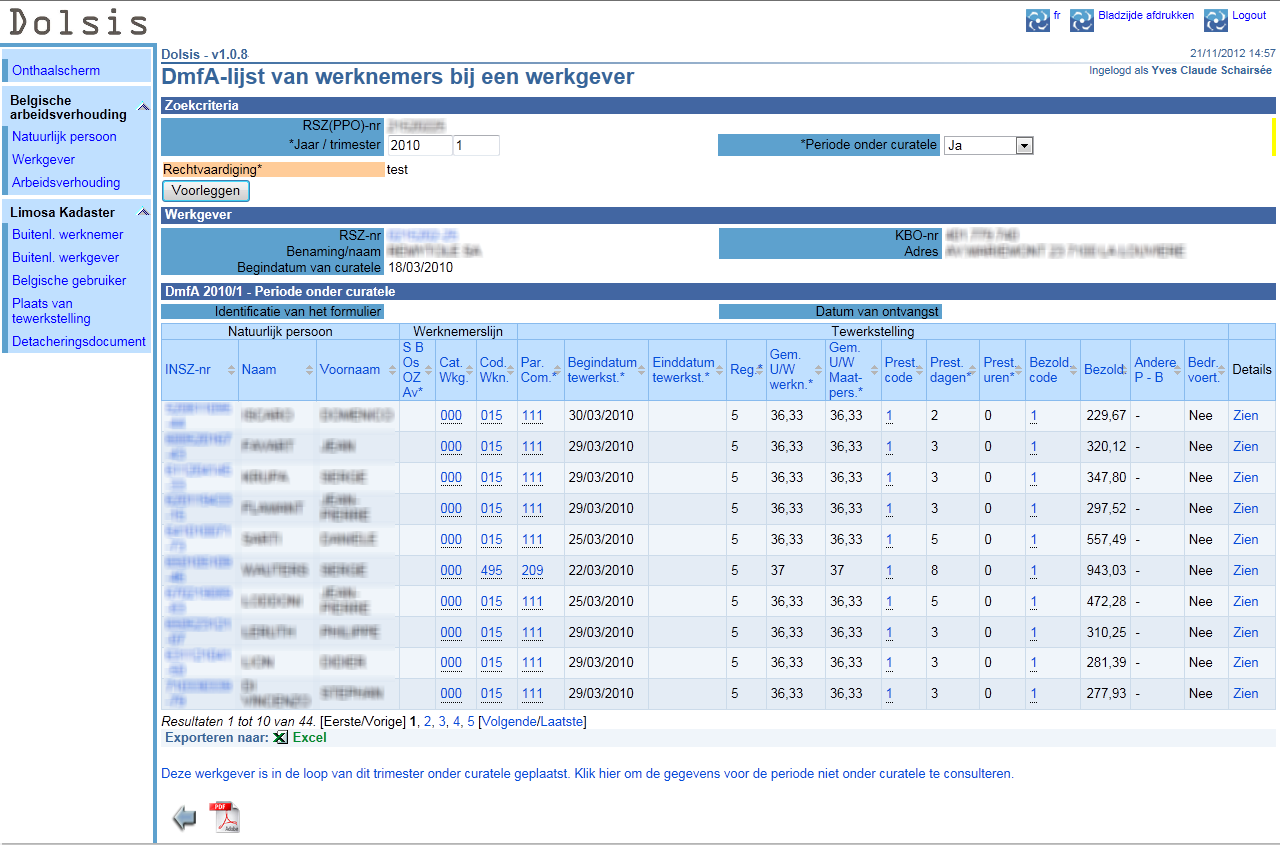The image size is (1280, 845).
Task: Sort by Prest. code column arrows
Action: (919, 370)
